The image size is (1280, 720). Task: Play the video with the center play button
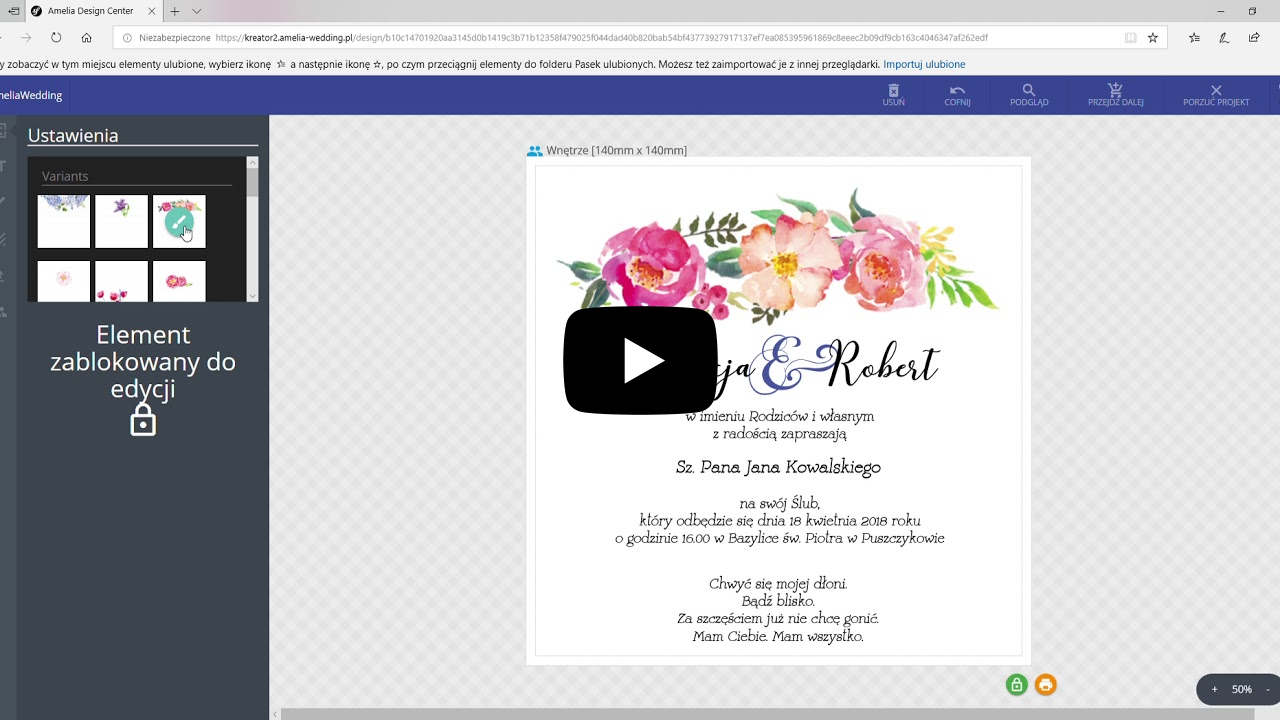pos(641,361)
